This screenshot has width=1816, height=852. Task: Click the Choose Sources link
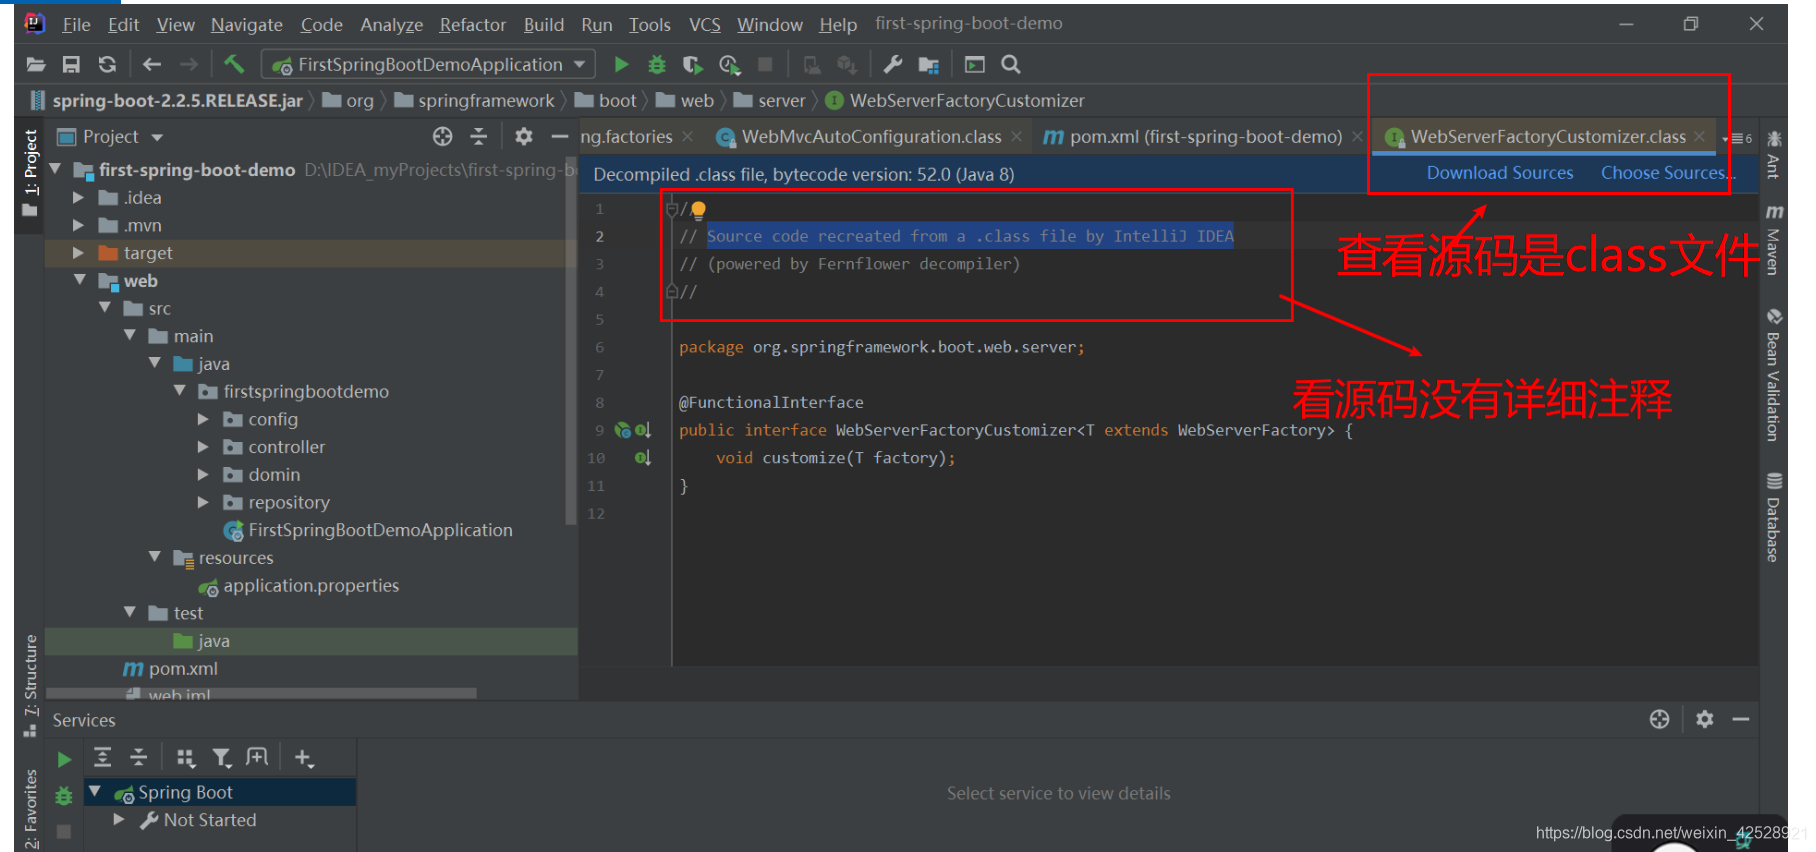click(x=1668, y=173)
